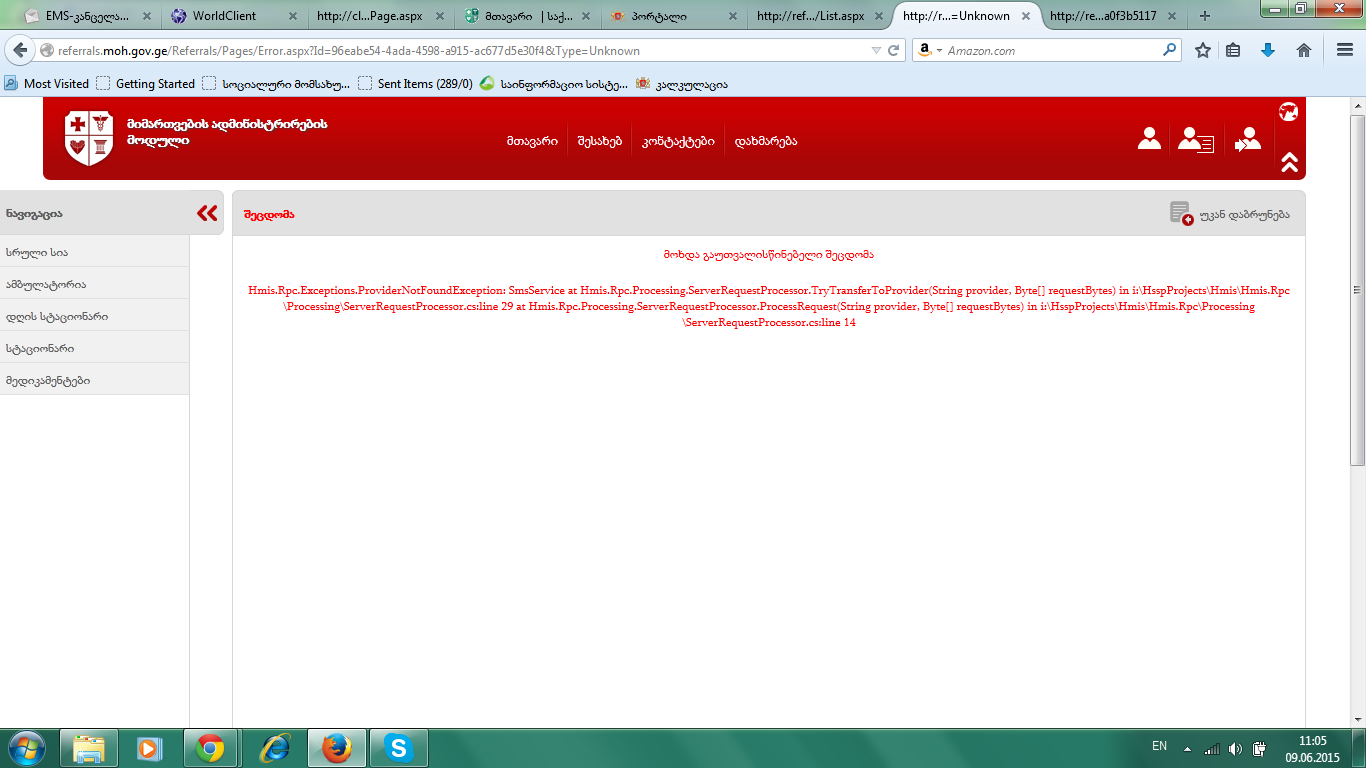
Task: Open Firefox downloads arrow icon
Action: [1268, 50]
